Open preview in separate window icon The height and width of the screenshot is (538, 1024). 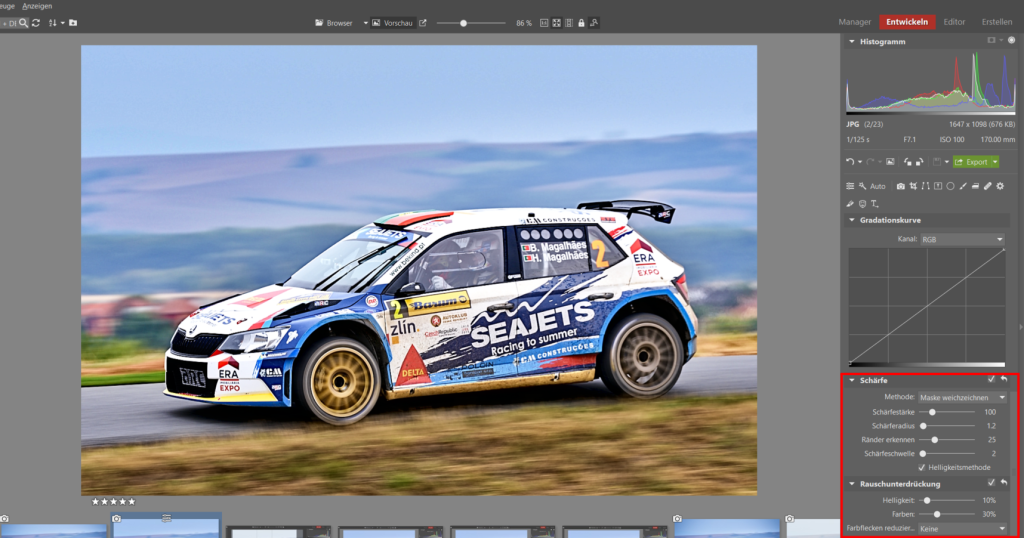pyautogui.click(x=423, y=23)
